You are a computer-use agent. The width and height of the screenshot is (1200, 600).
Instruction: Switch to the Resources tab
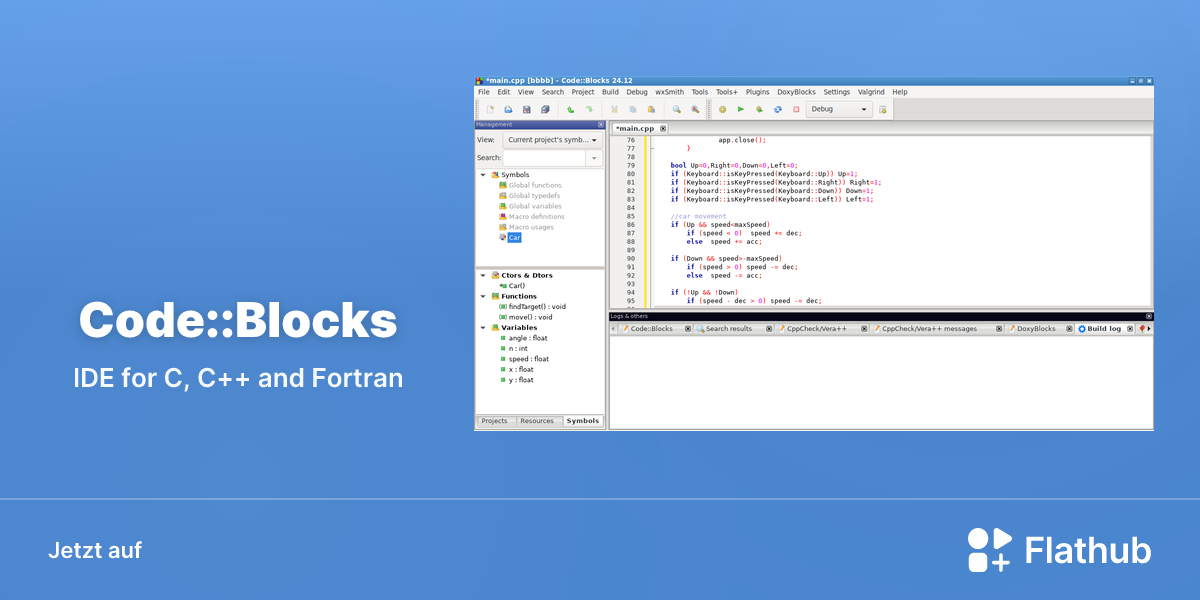(537, 421)
